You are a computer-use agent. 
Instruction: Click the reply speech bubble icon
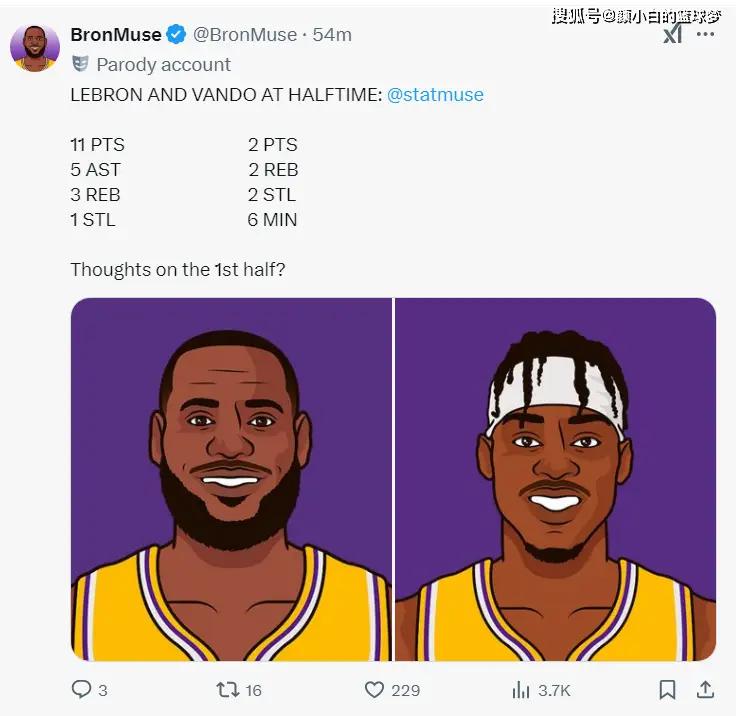[81, 689]
